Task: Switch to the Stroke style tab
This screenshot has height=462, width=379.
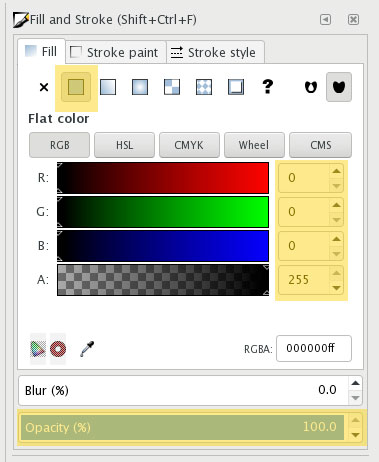Action: 215,52
